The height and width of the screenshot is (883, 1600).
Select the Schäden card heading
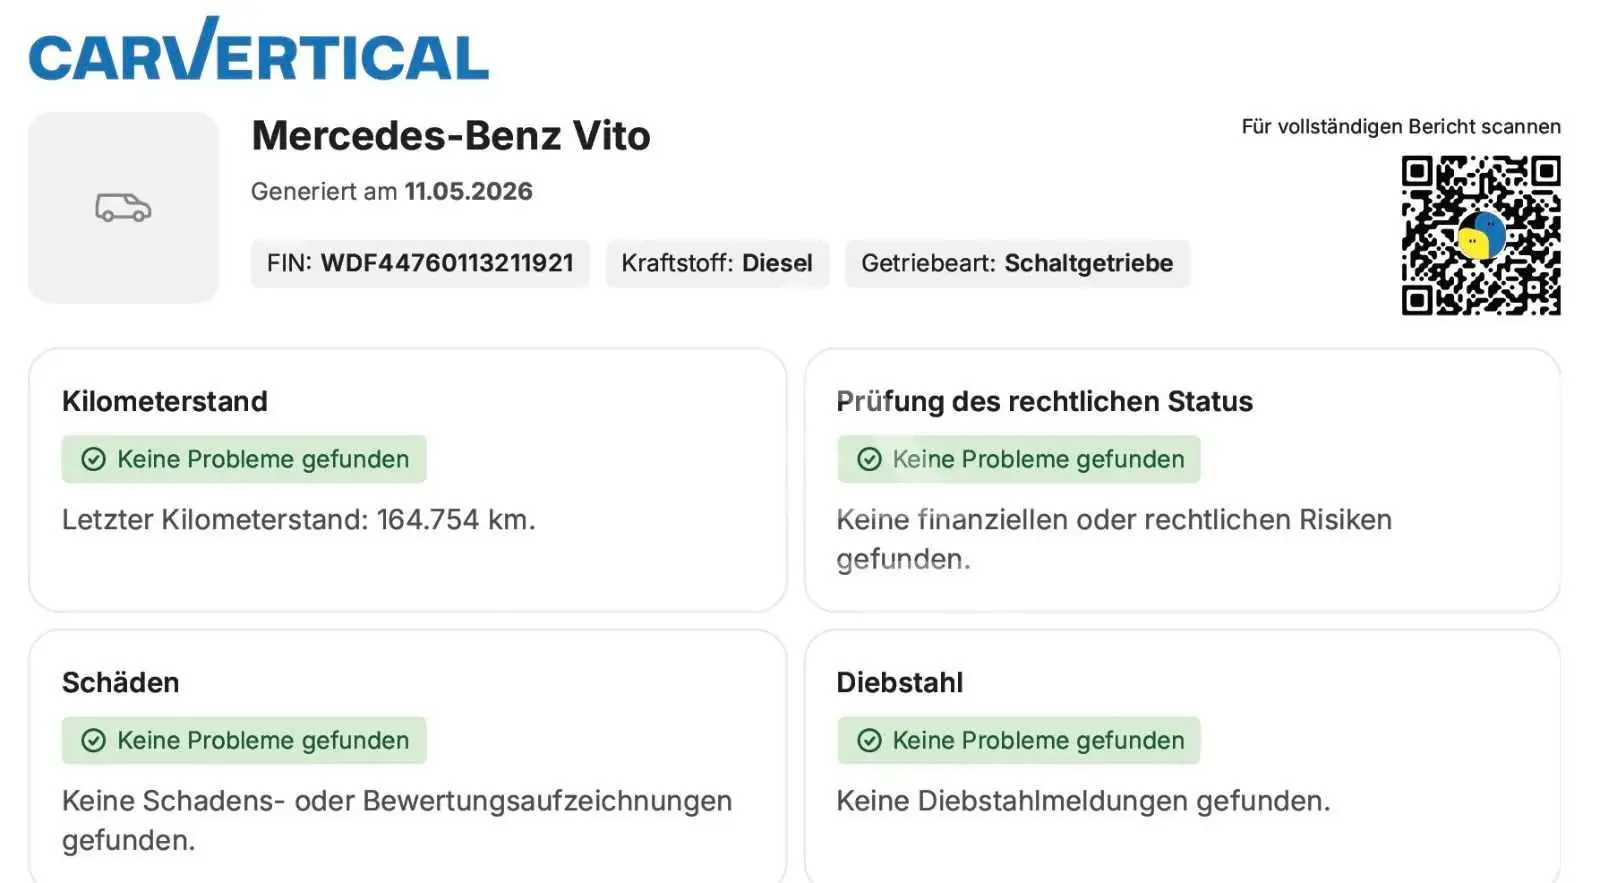(x=121, y=682)
